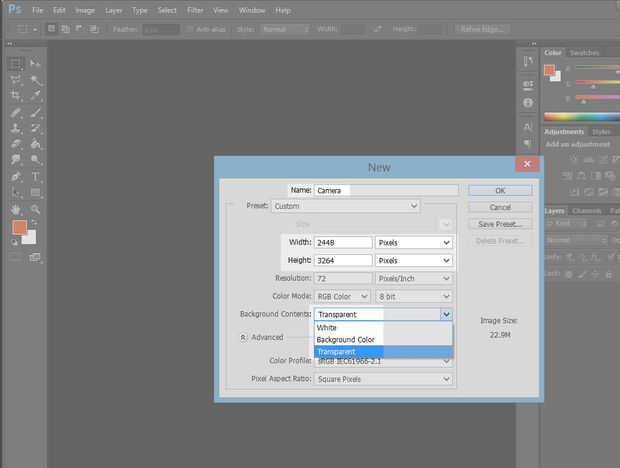The width and height of the screenshot is (620, 468).
Task: Open the Preset dropdown
Action: click(x=346, y=206)
